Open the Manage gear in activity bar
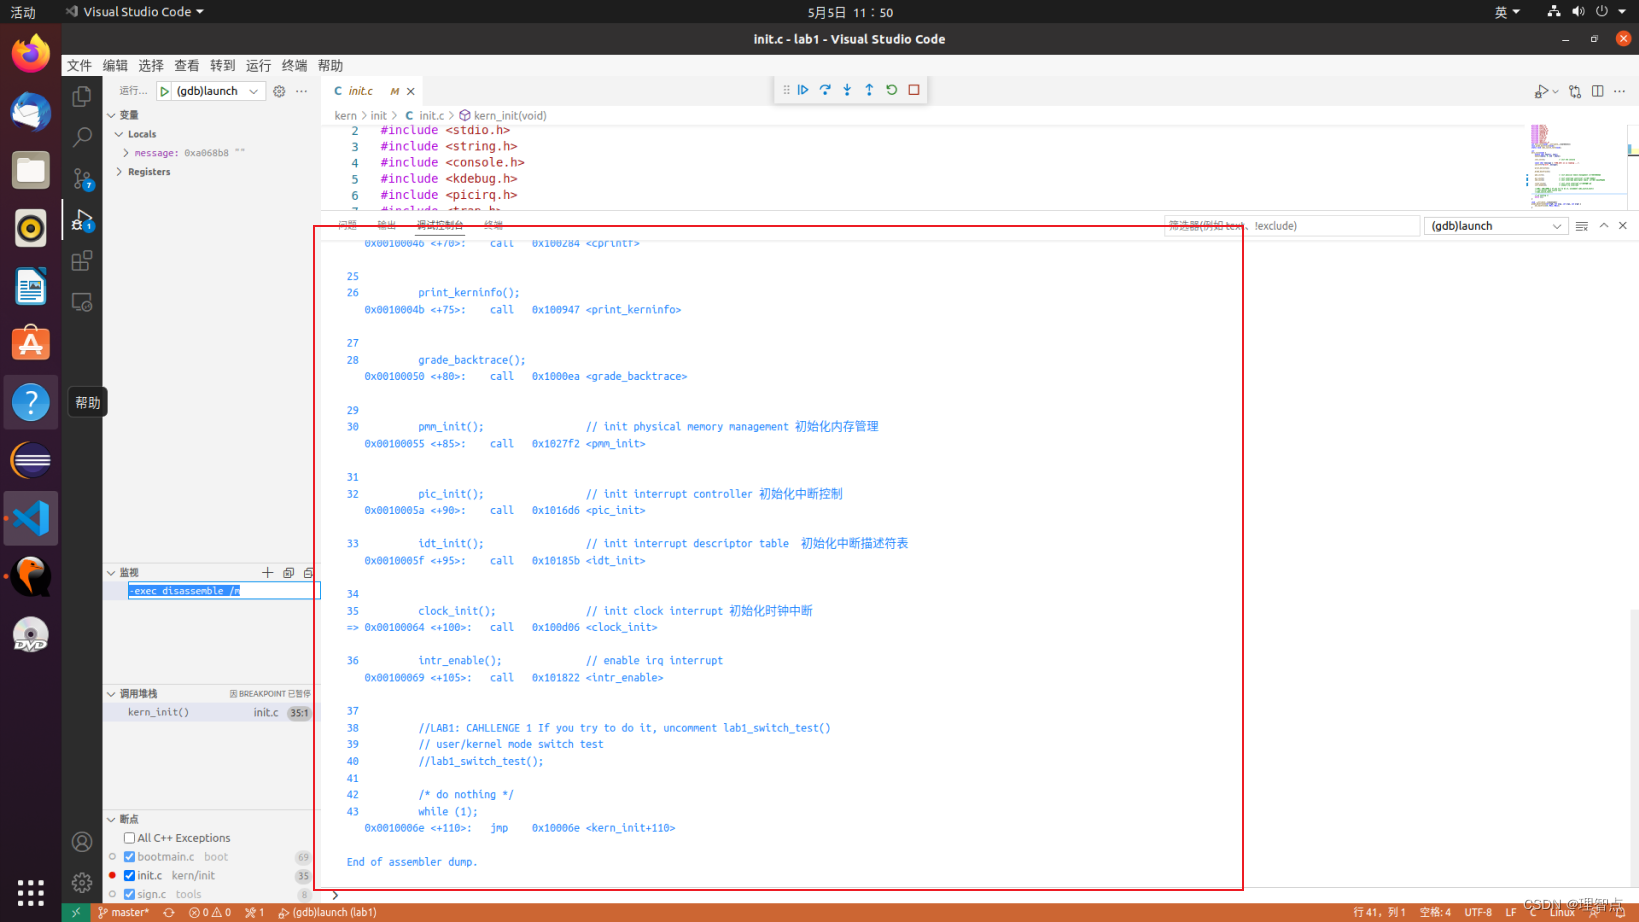This screenshot has height=922, width=1639. click(x=82, y=883)
